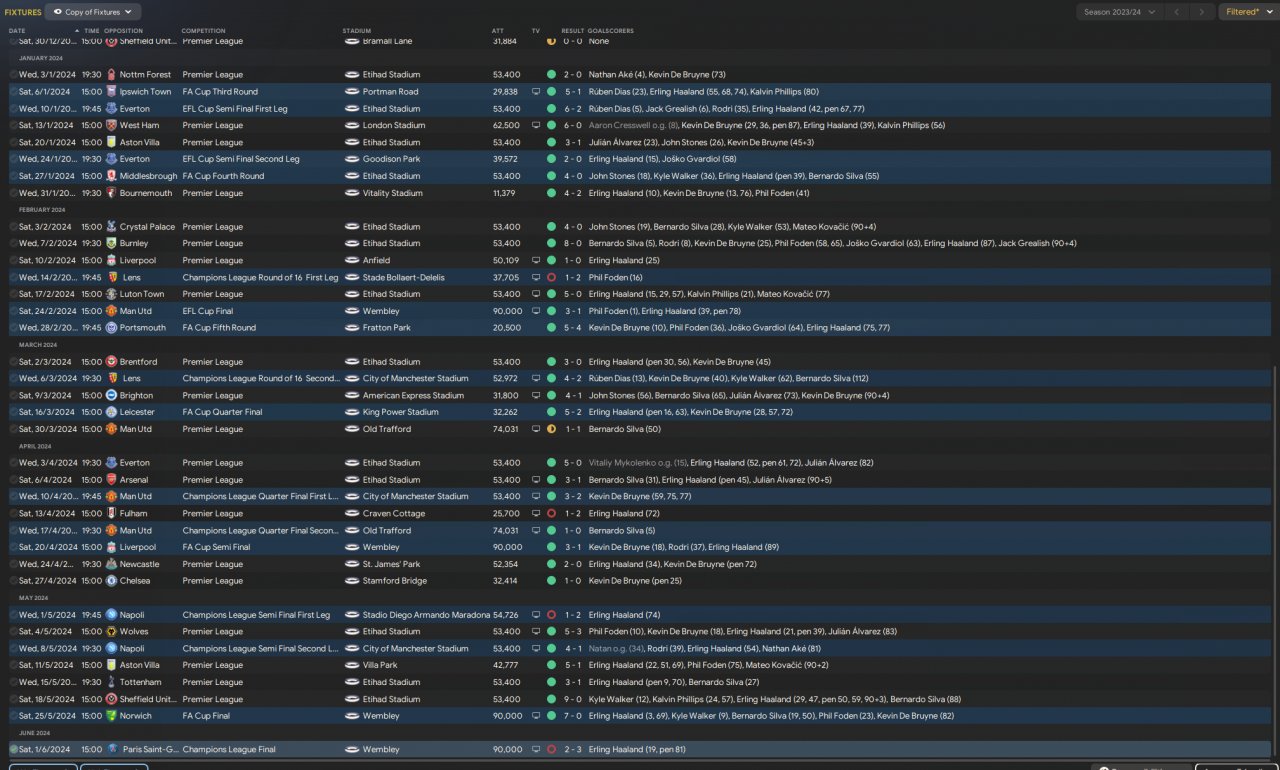Click the Brighton club badge
Viewport: 1280px width, 770px height.
point(111,396)
